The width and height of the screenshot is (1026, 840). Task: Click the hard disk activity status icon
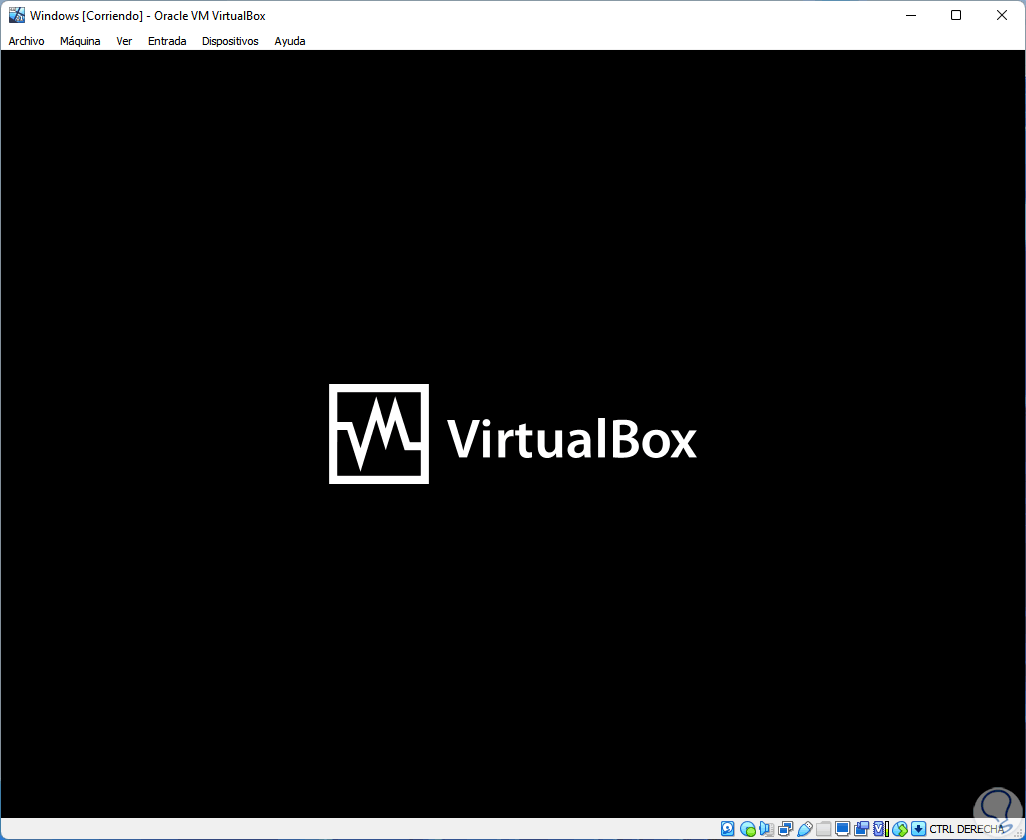click(x=728, y=829)
